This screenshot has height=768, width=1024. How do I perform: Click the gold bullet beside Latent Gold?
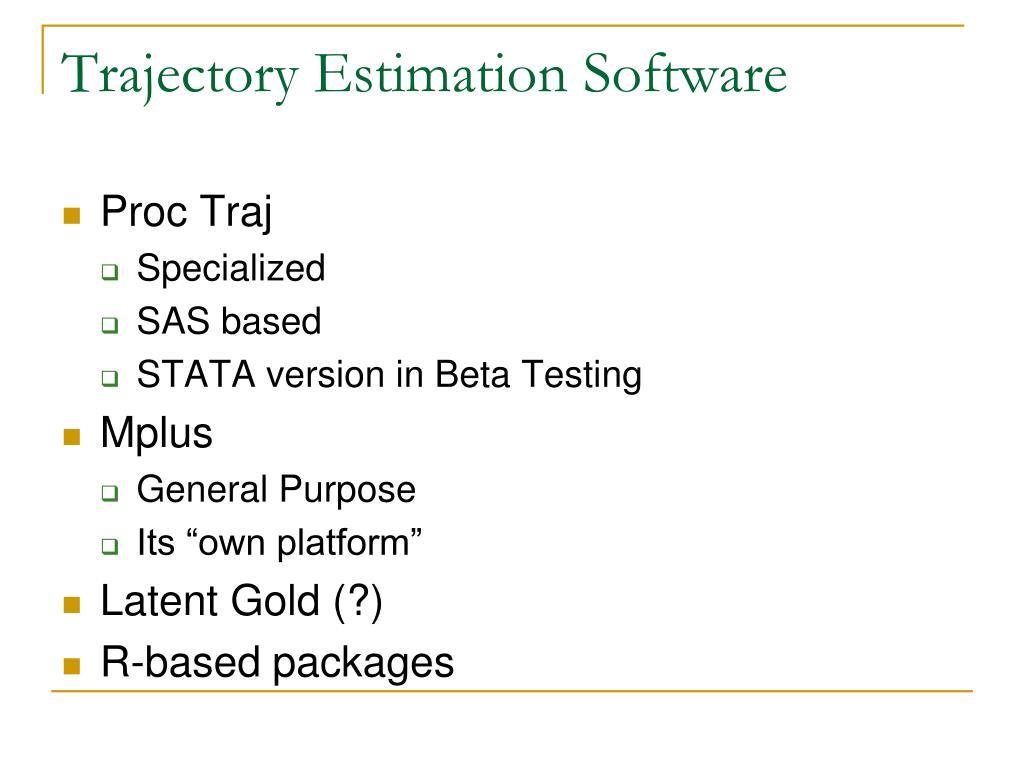click(72, 605)
